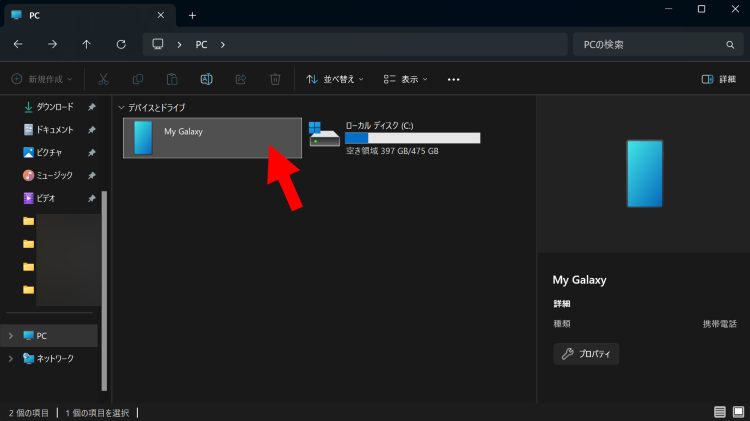Click the Delete trash can icon
Viewport: 750px width, 421px height.
[x=275, y=79]
